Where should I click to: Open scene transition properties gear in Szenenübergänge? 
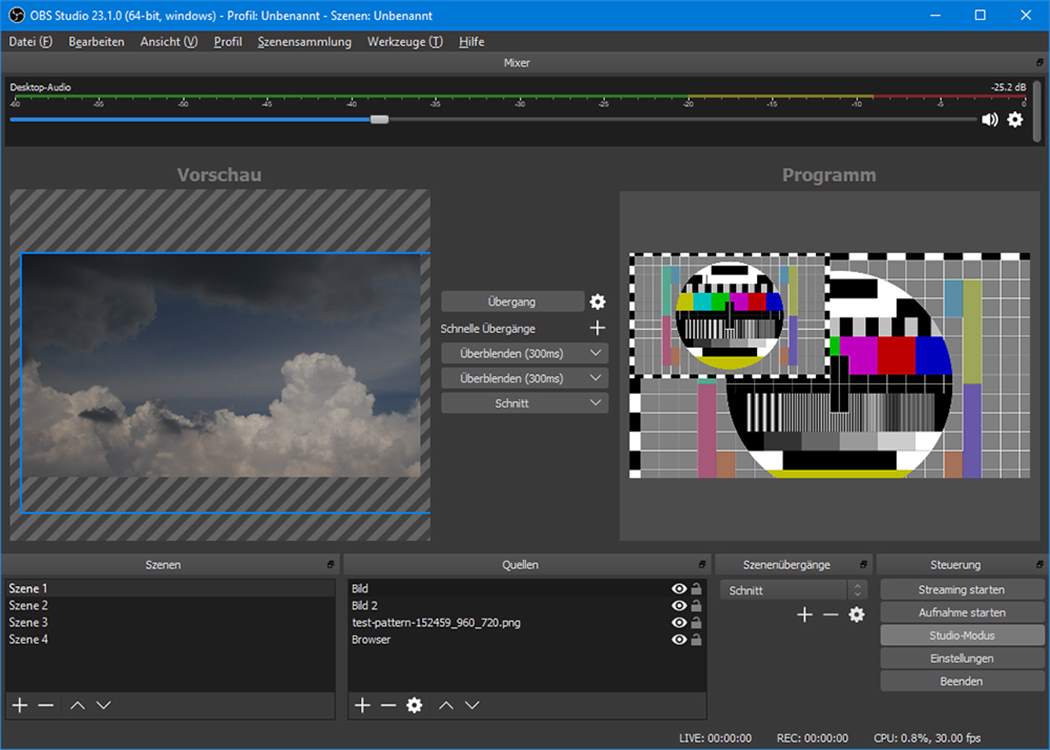click(x=856, y=615)
